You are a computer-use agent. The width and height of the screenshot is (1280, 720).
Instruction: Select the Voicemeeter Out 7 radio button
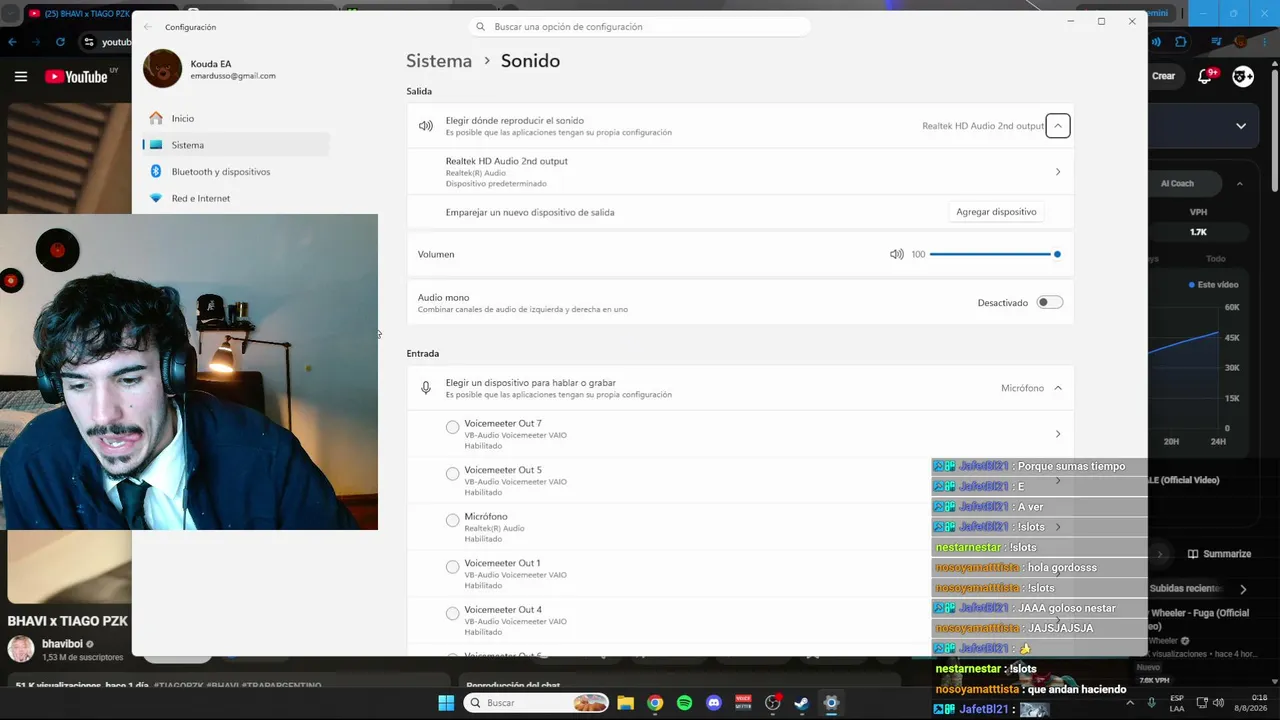click(x=453, y=427)
